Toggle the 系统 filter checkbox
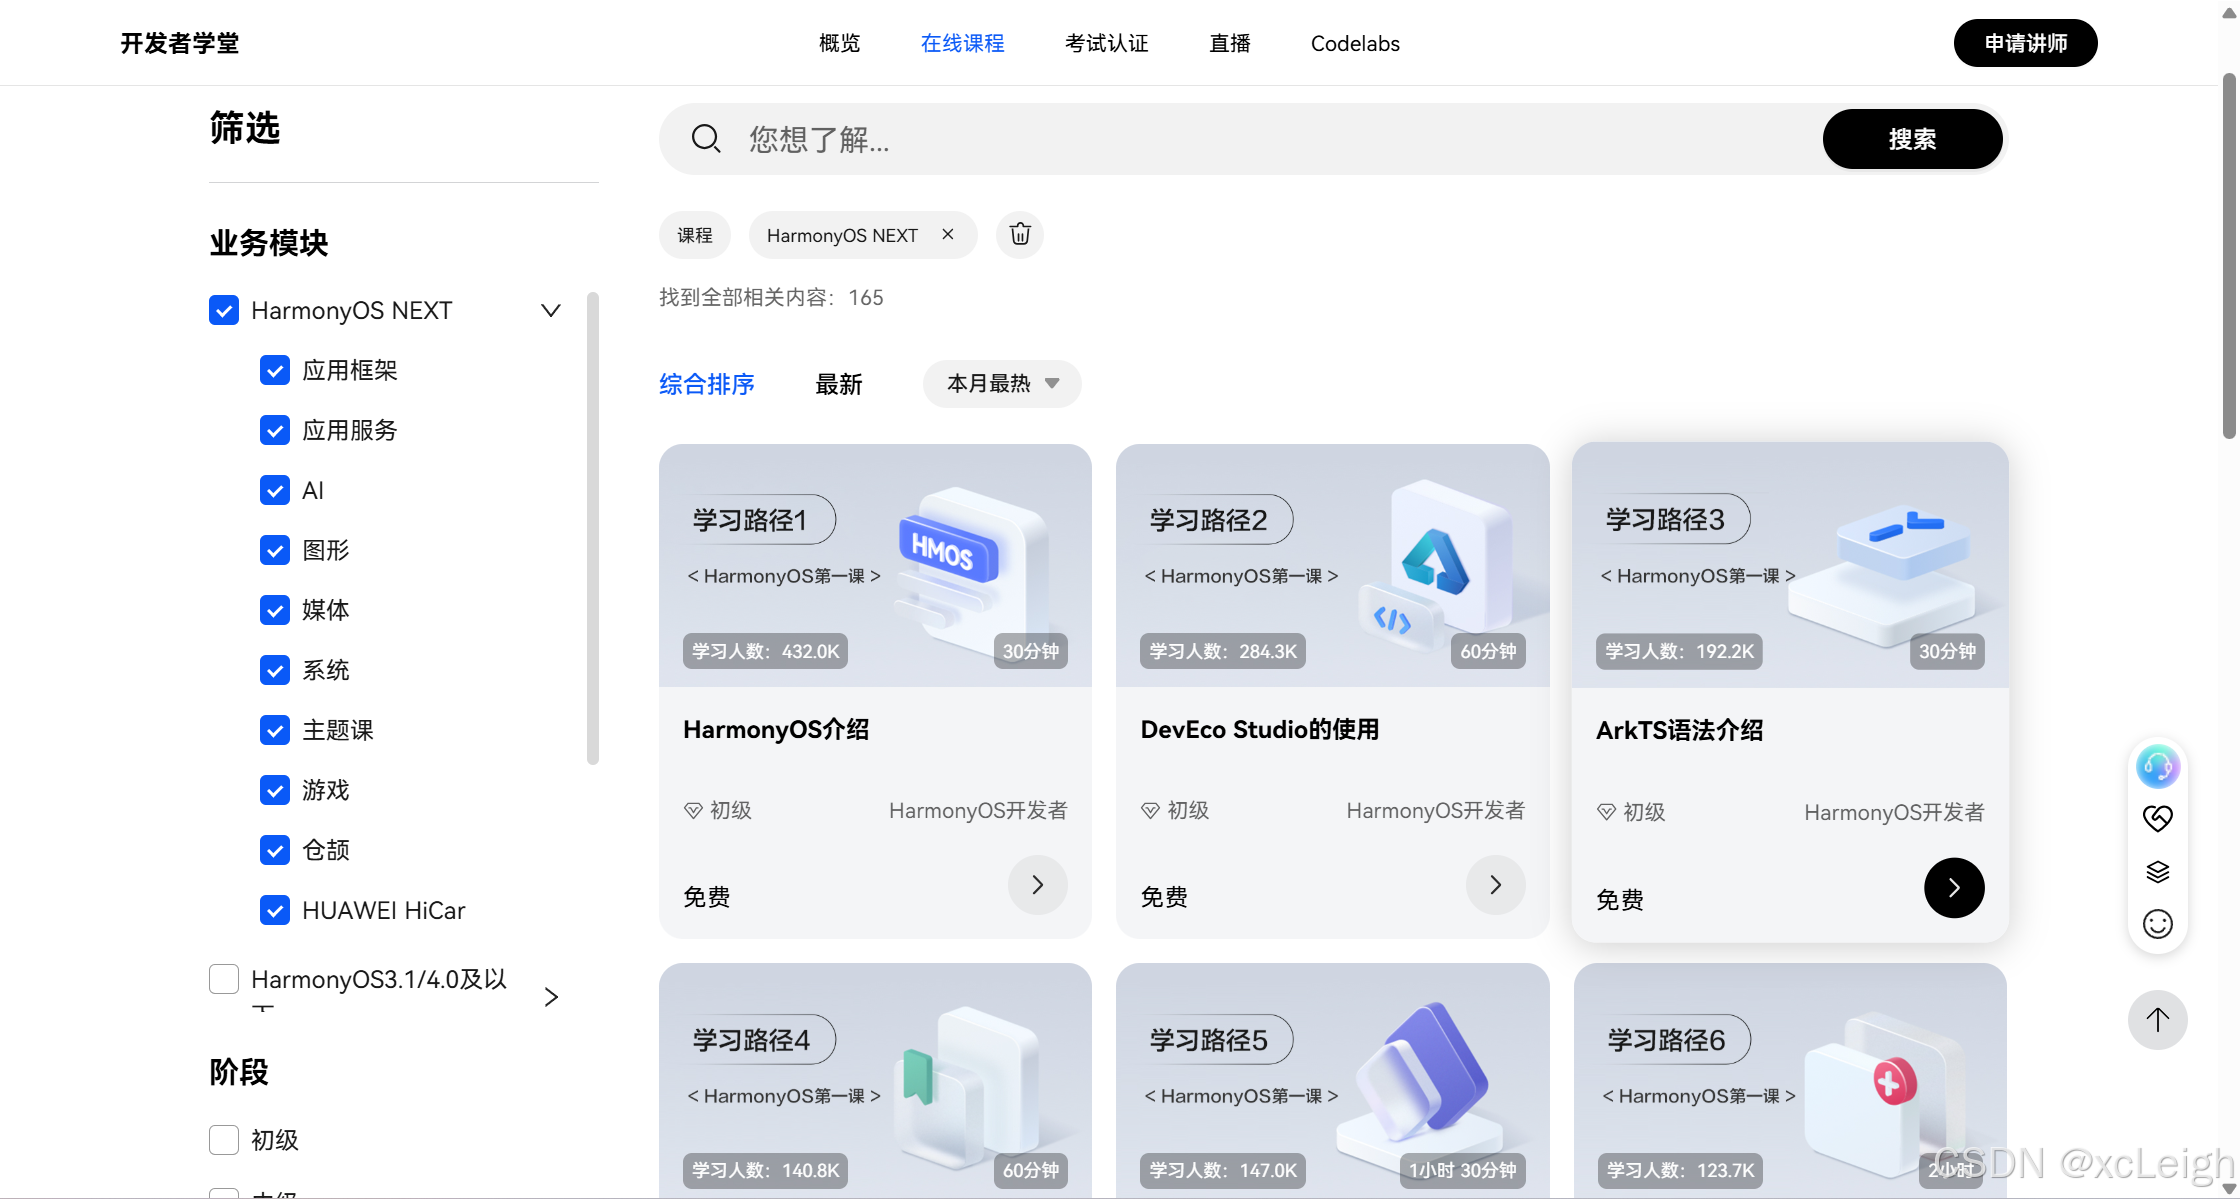The image size is (2240, 1199). [275, 670]
